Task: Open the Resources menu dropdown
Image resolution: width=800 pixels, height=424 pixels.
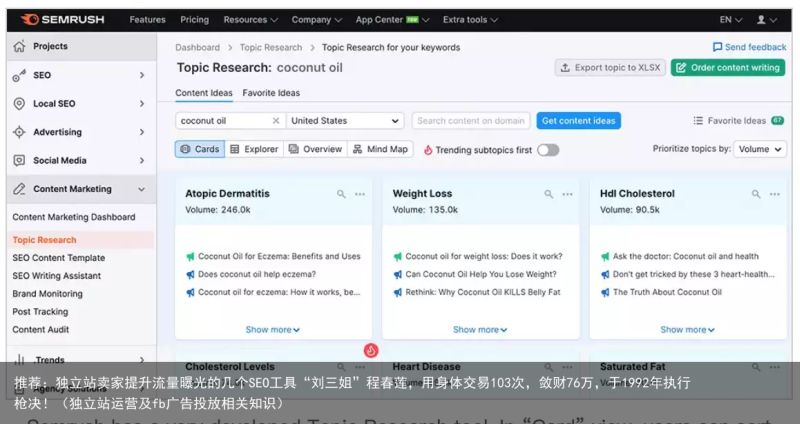Action: (x=251, y=20)
